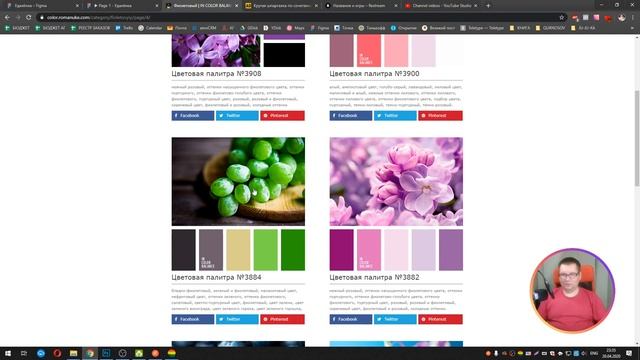Open the amoCRM bookmark

point(204,28)
